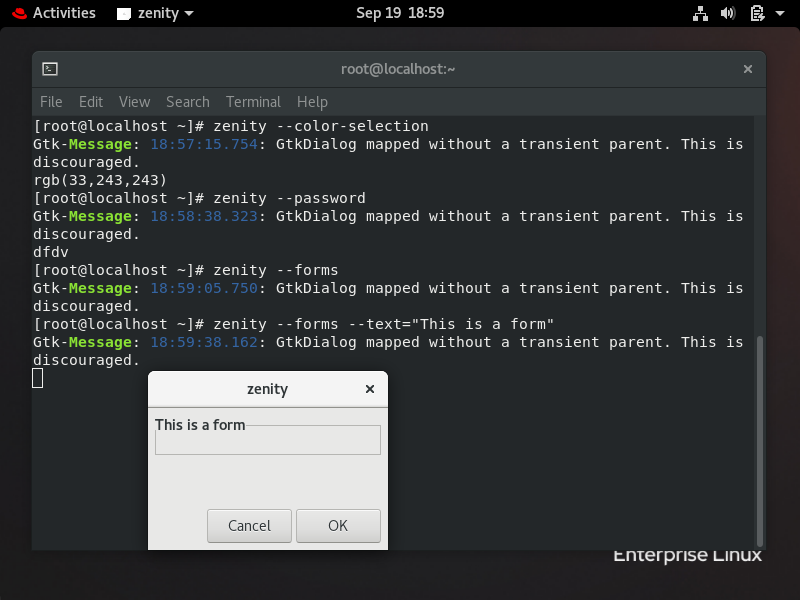Open the Help menu
The image size is (800, 600).
tap(312, 101)
